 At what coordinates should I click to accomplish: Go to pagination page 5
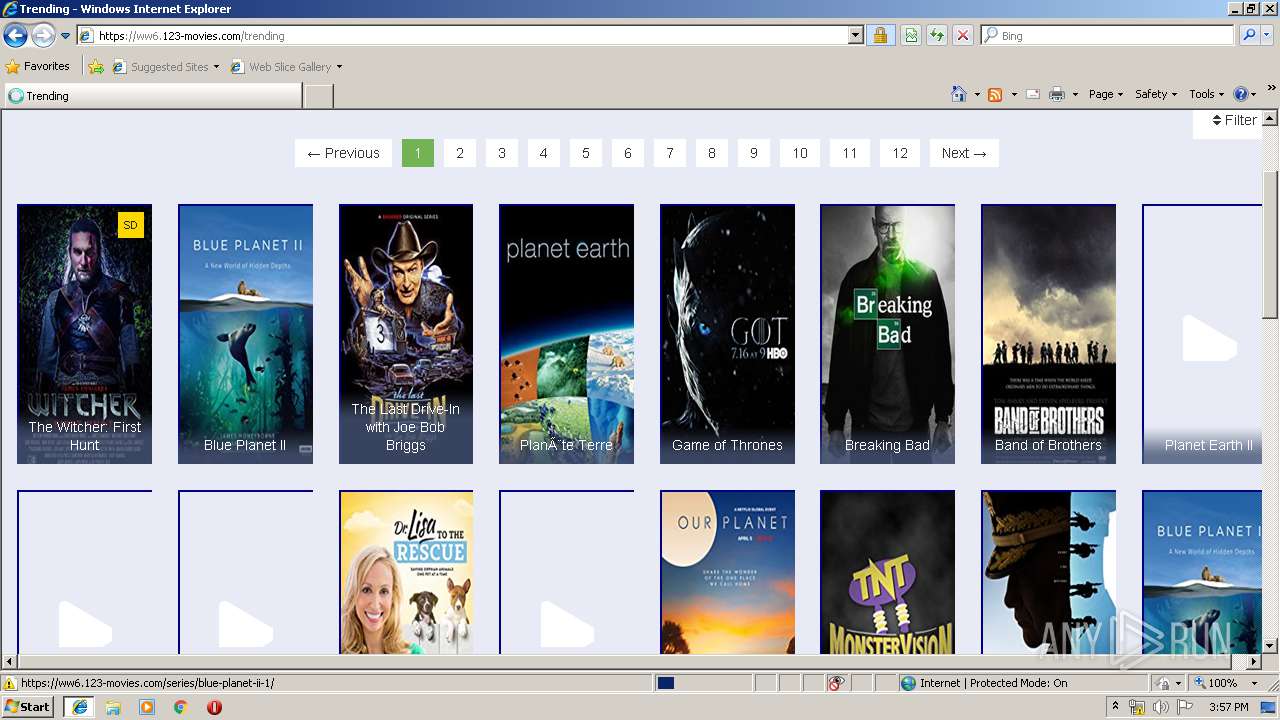point(586,153)
